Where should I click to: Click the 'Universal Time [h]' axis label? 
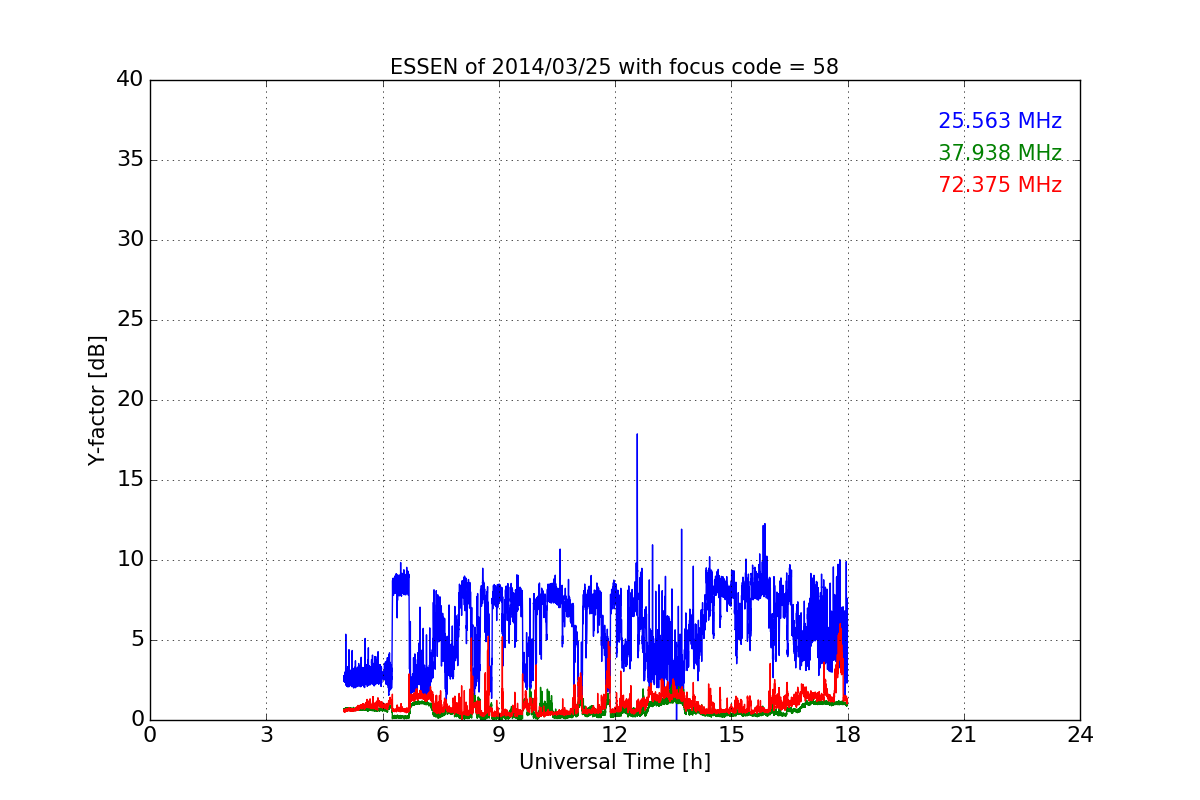615,762
